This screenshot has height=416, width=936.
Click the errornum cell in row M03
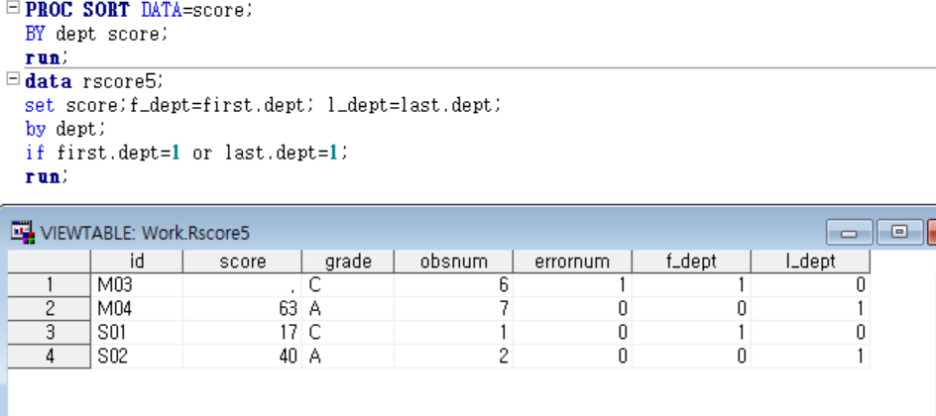(572, 285)
